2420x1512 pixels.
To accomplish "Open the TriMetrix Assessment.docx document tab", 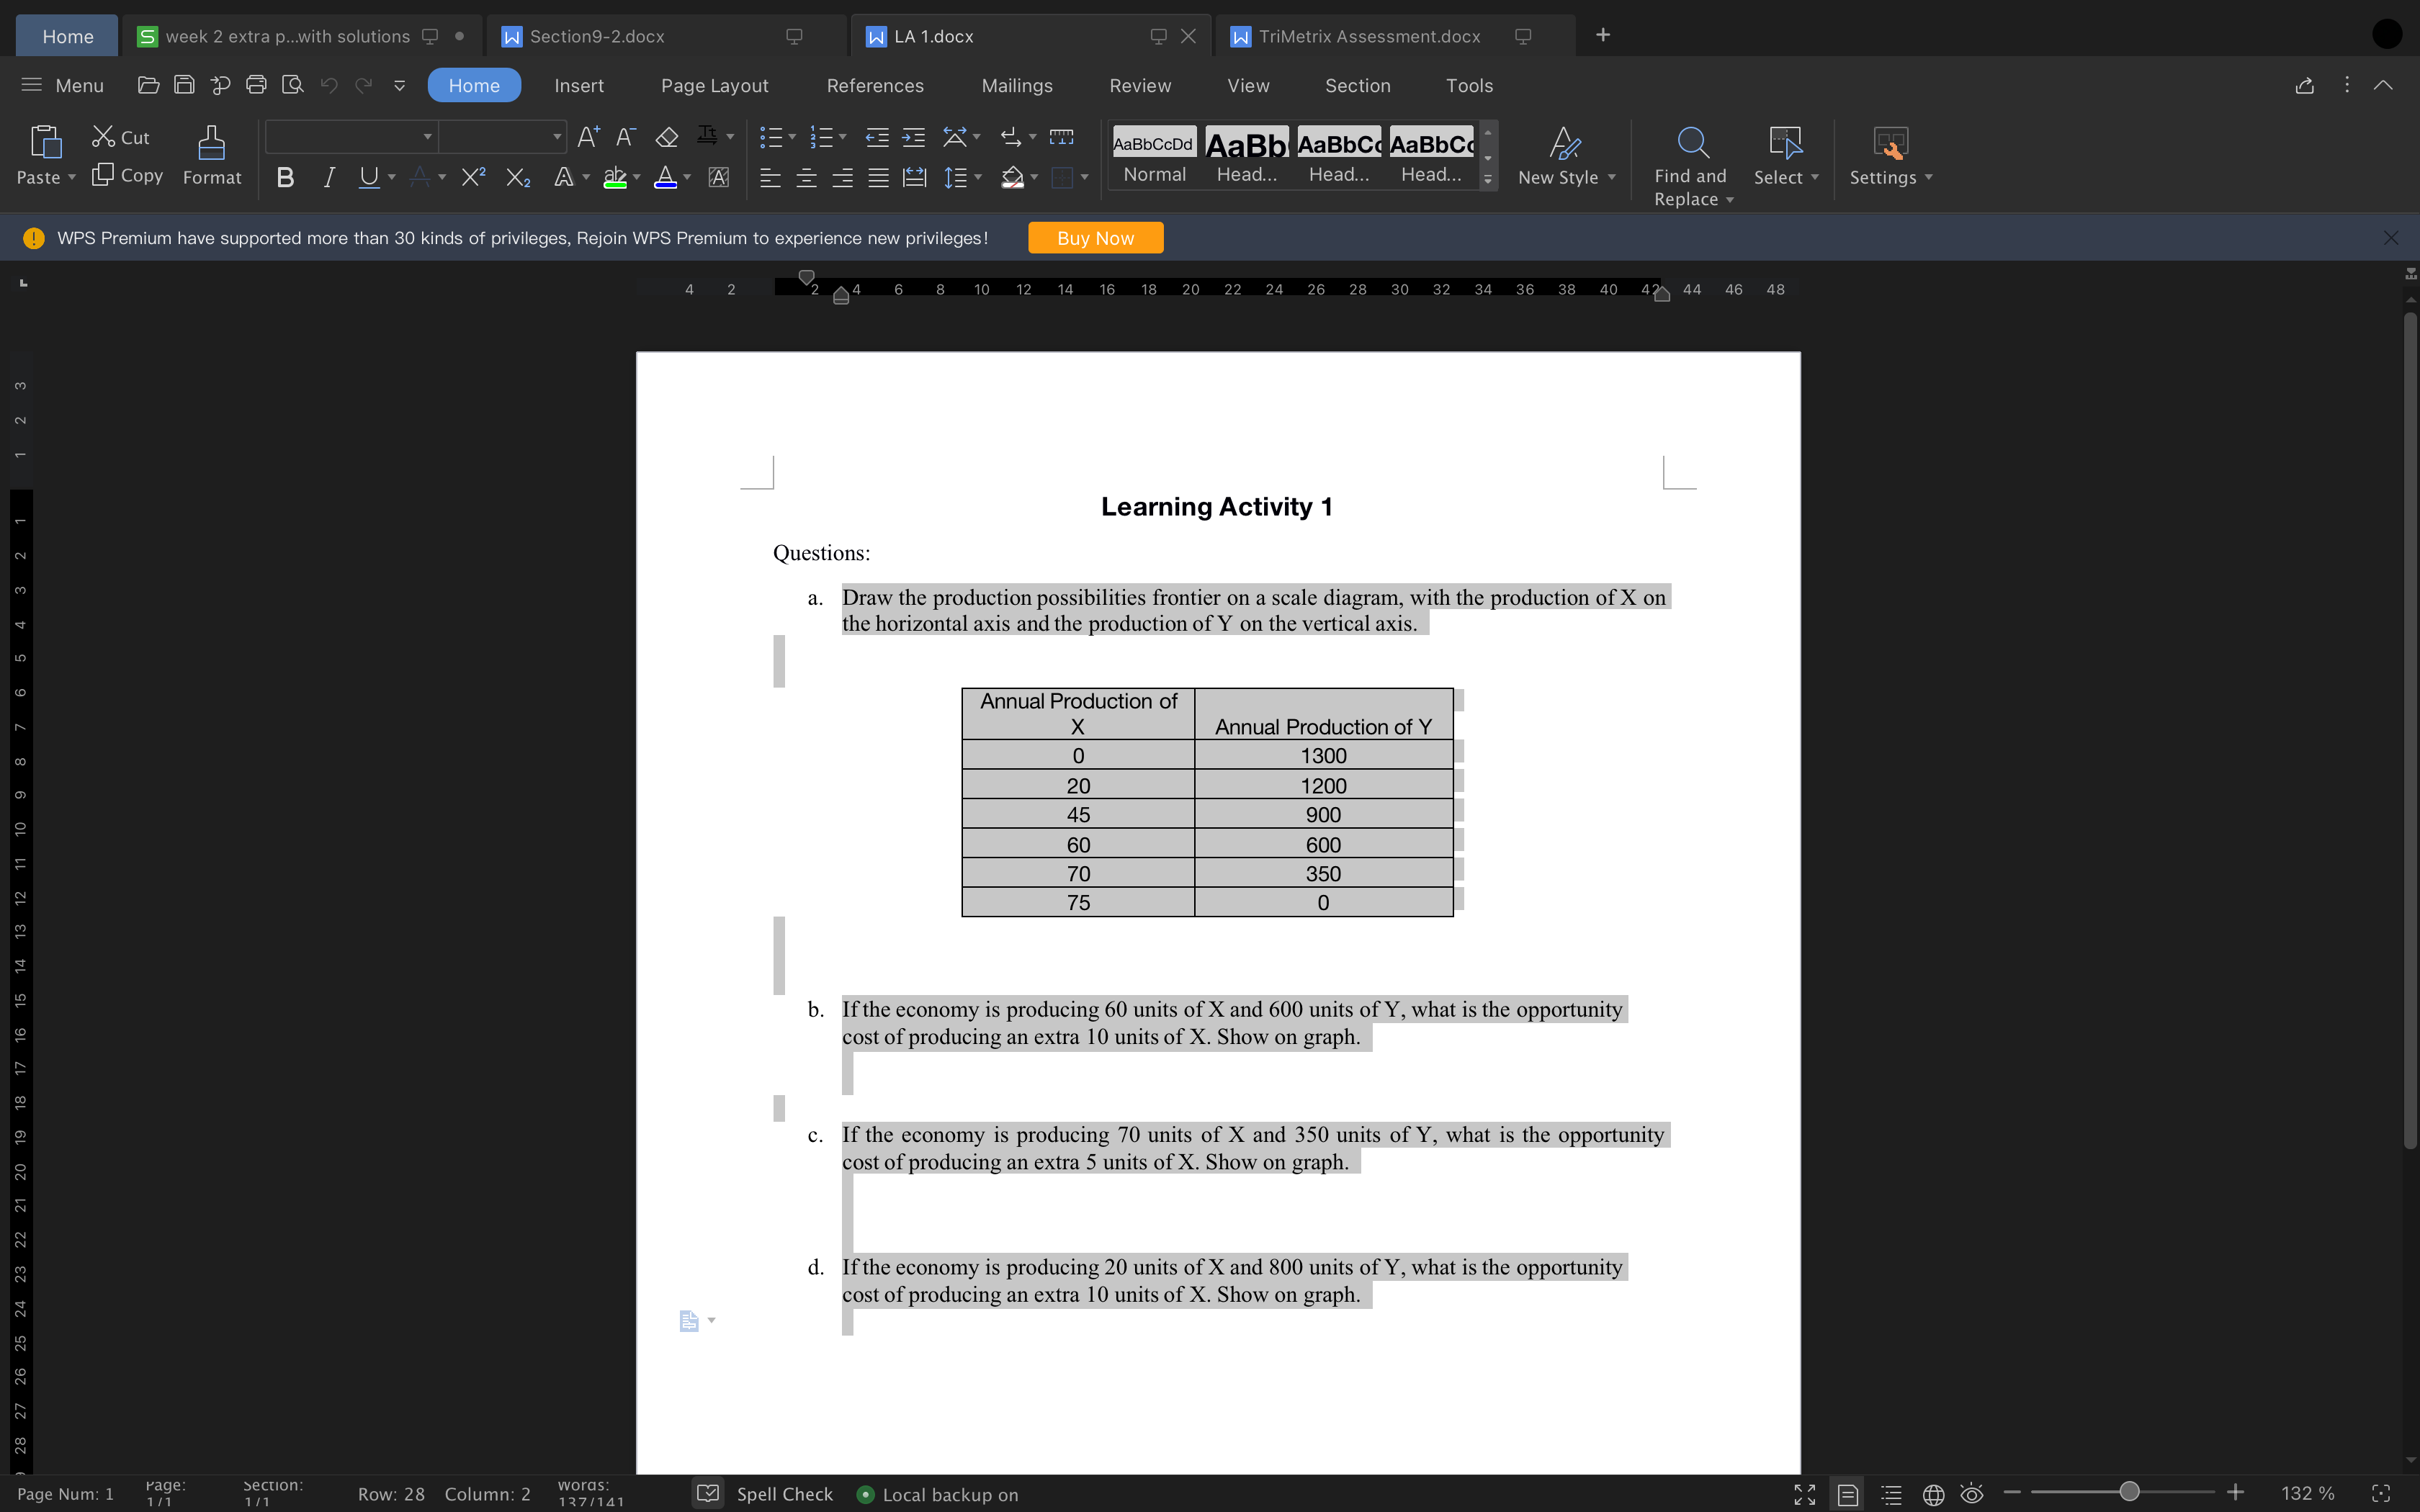I will (x=1368, y=35).
